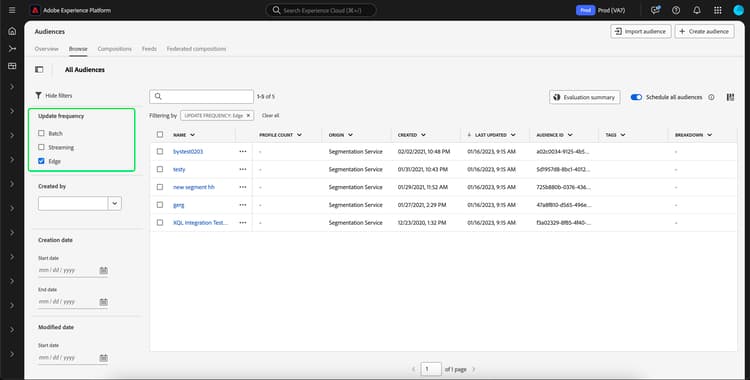Image resolution: width=750 pixels, height=380 pixels.
Task: Open the Created by dropdown arrow
Action: [115, 203]
